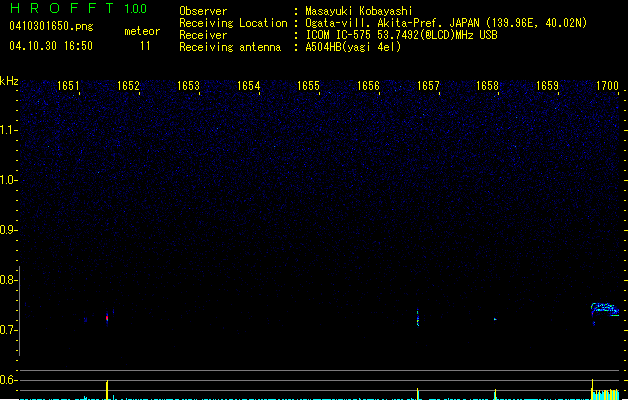Click the 1658 time axis label
Image resolution: width=629 pixels, height=400 pixels.
[x=487, y=86]
